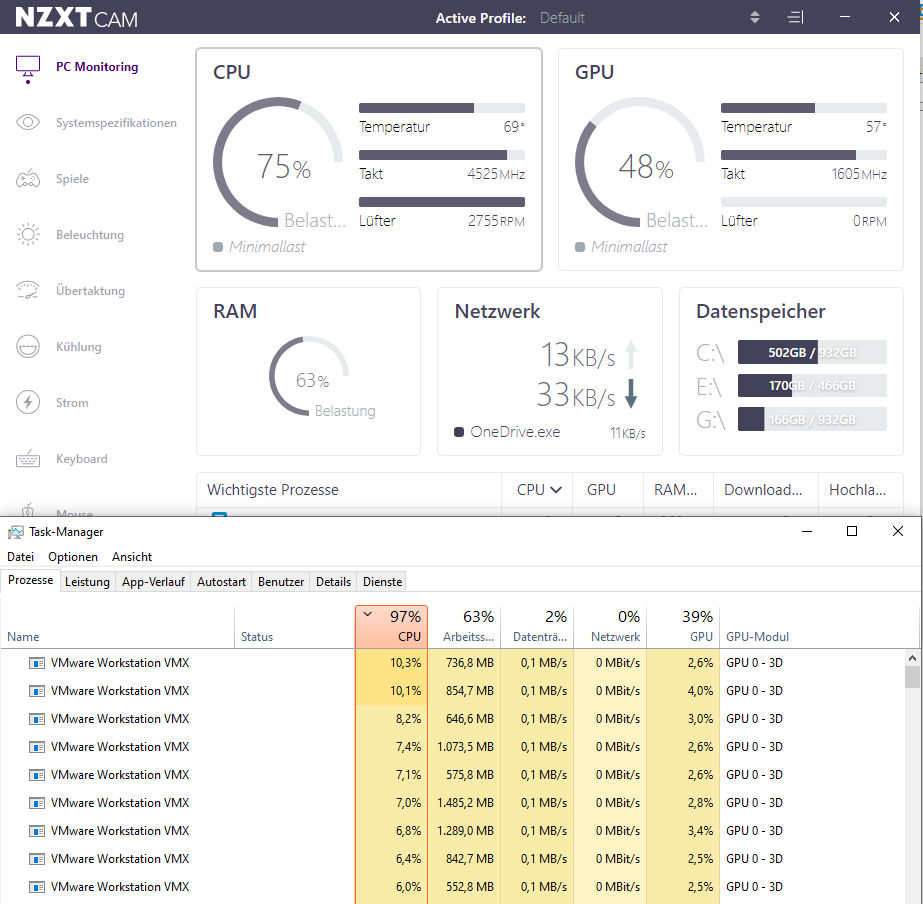Select the Beleuchtung sun icon
This screenshot has height=904, width=923.
[28, 234]
